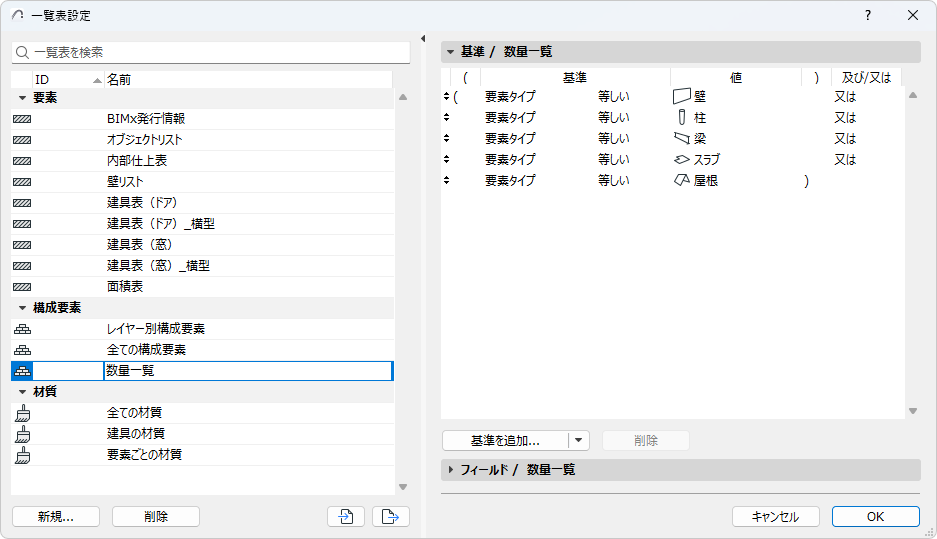The image size is (937, 539).
Task: Confirm with the OK button
Action: pos(875,516)
